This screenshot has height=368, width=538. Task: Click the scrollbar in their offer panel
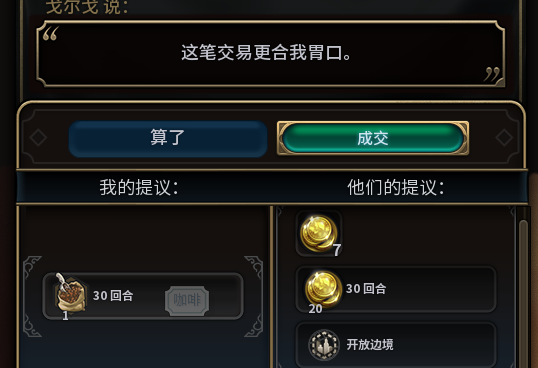click(x=523, y=292)
